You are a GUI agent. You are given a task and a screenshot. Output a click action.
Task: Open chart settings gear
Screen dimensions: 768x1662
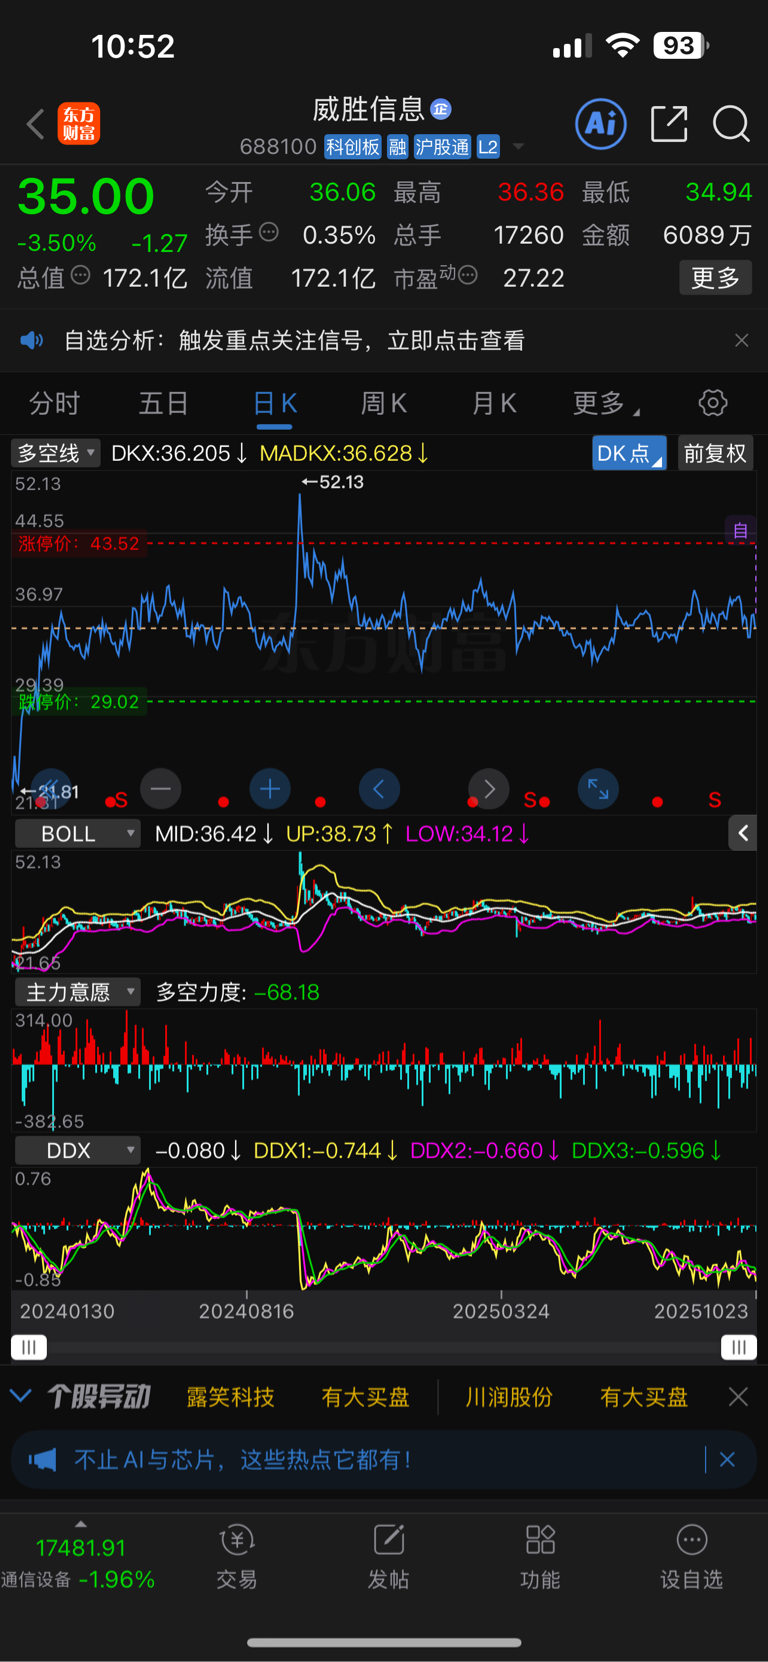[x=713, y=403]
